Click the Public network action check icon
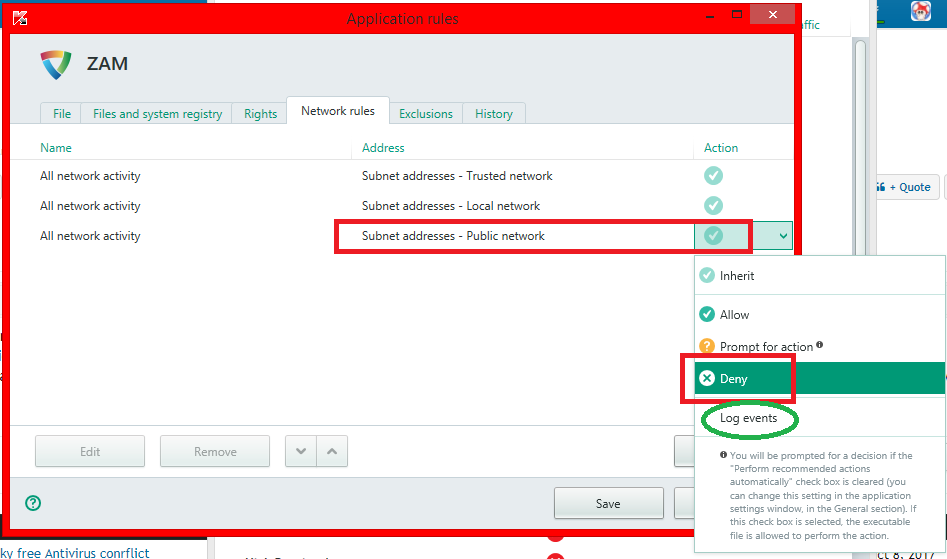The width and height of the screenshot is (947, 559). point(713,235)
